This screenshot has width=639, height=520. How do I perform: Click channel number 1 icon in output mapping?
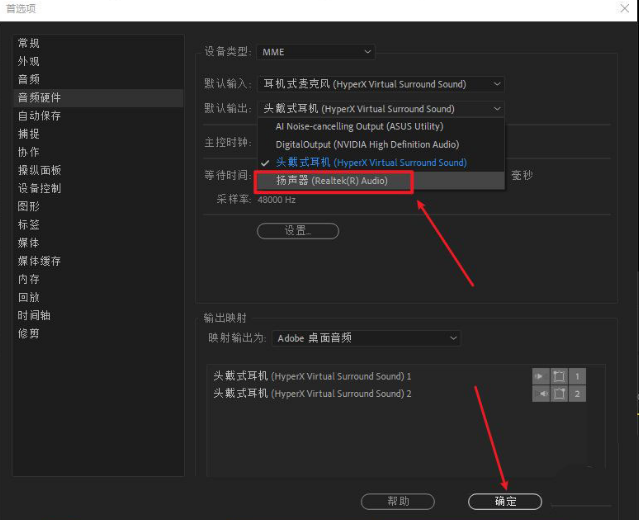[577, 376]
